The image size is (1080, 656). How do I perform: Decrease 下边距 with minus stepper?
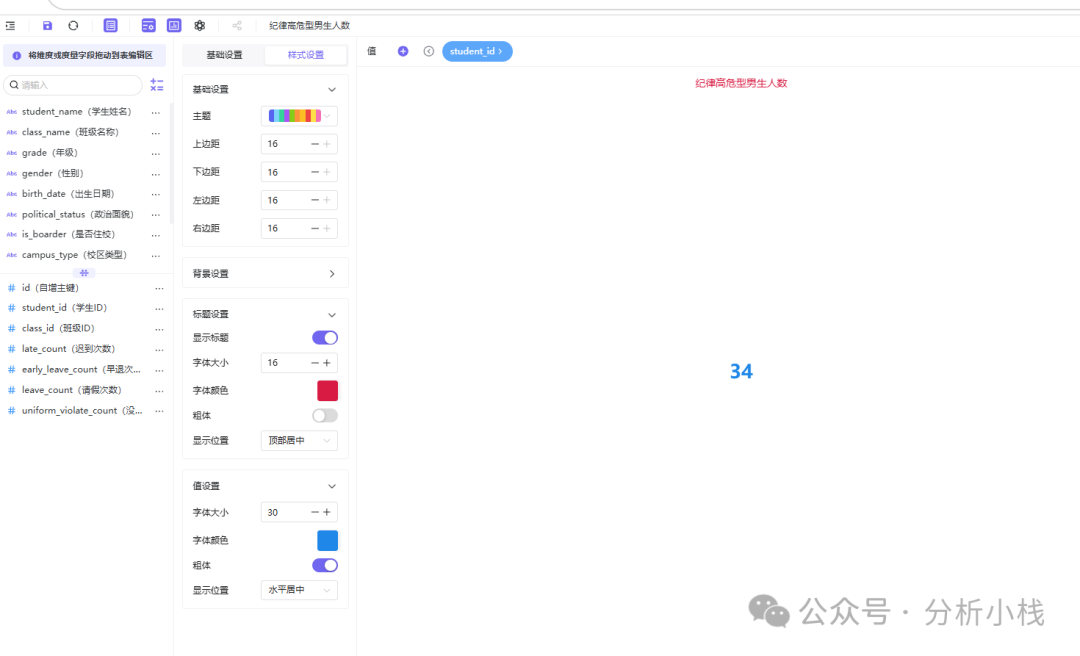click(x=315, y=172)
